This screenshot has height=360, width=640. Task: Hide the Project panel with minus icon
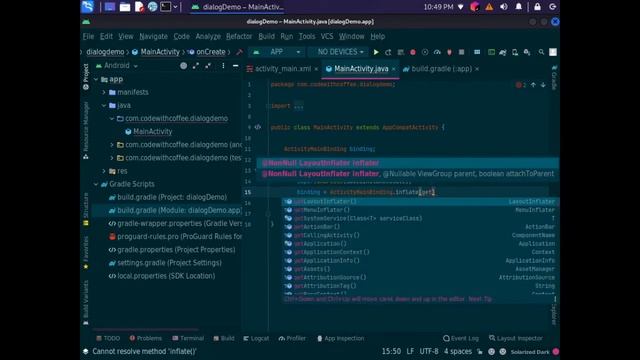pos(236,66)
